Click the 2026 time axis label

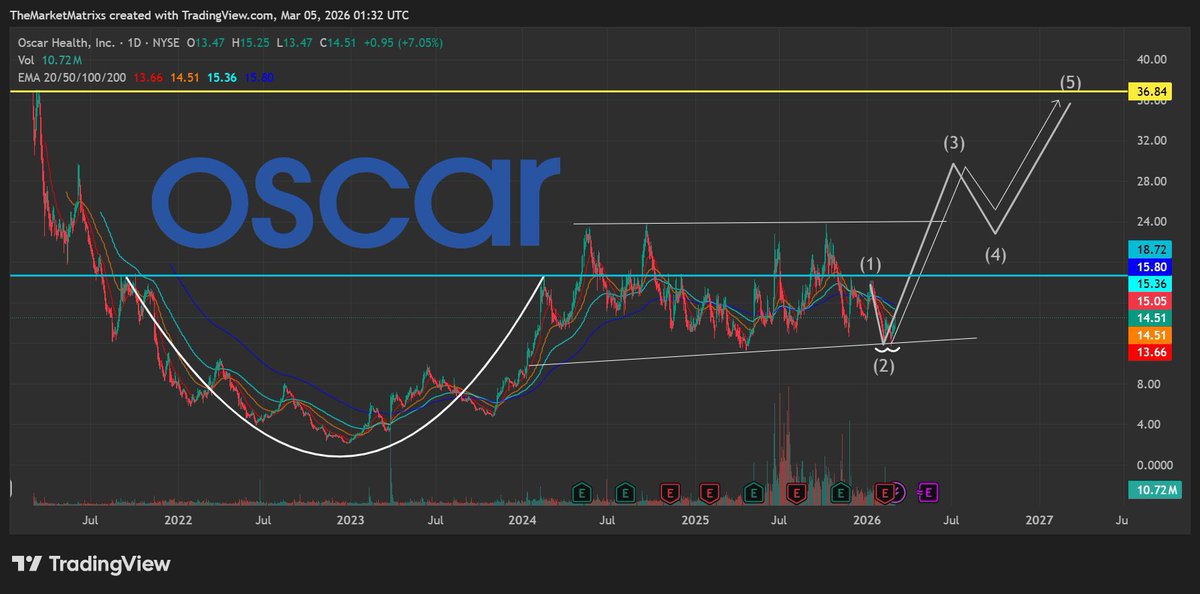[867, 520]
